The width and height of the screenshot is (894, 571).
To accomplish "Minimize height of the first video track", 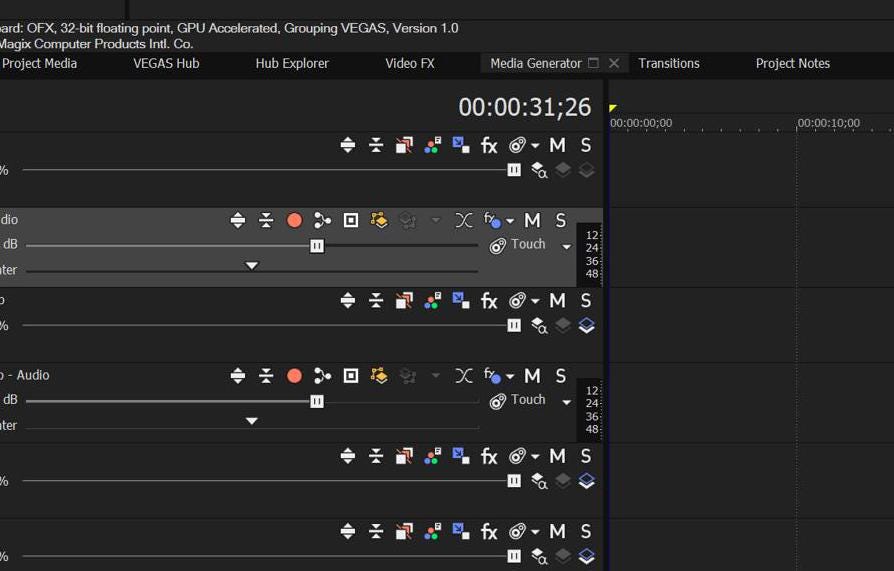I will click(376, 145).
